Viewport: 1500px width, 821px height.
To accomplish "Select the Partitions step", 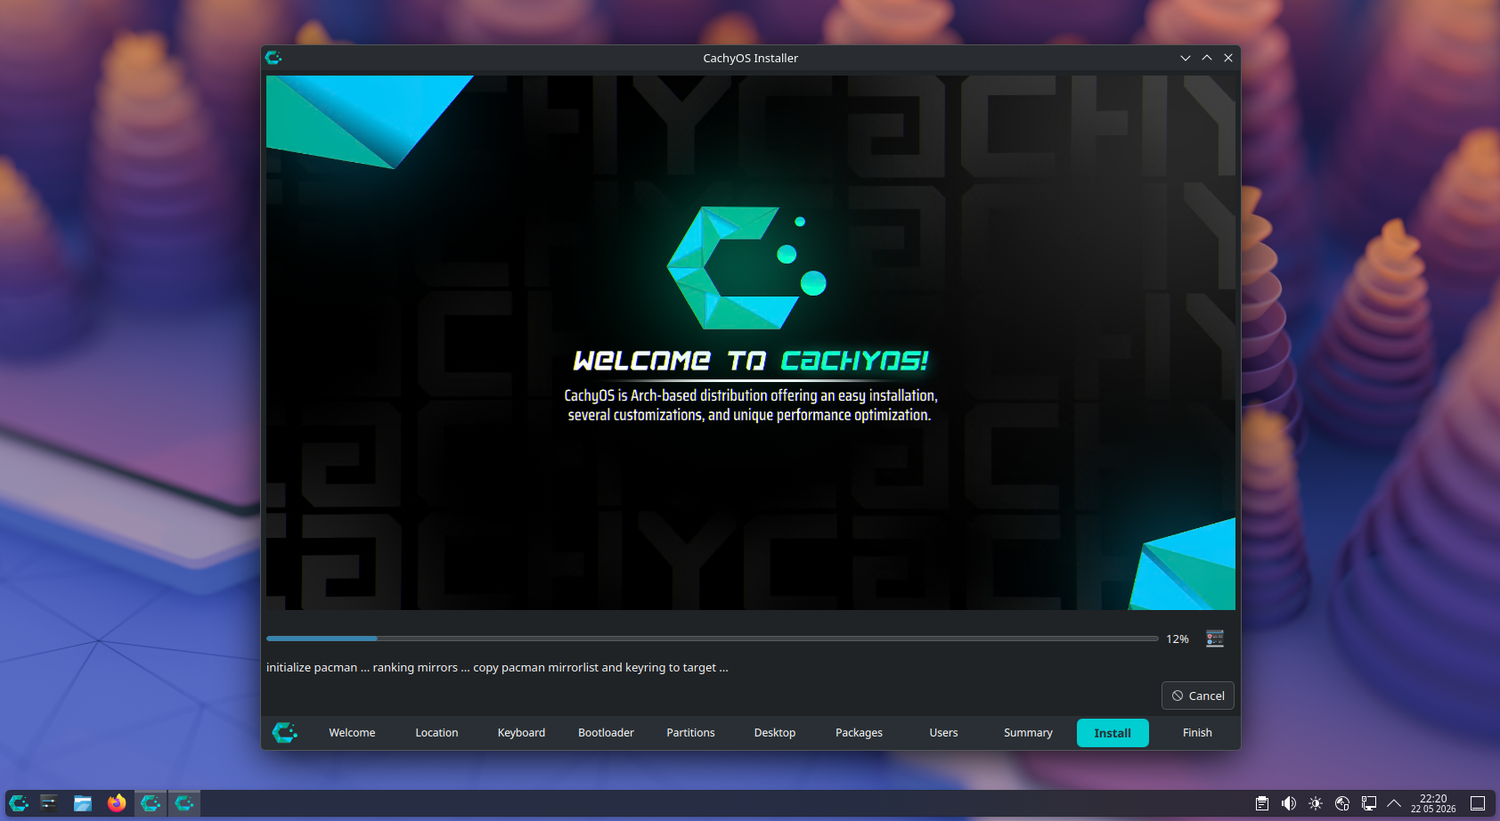I will coord(690,733).
